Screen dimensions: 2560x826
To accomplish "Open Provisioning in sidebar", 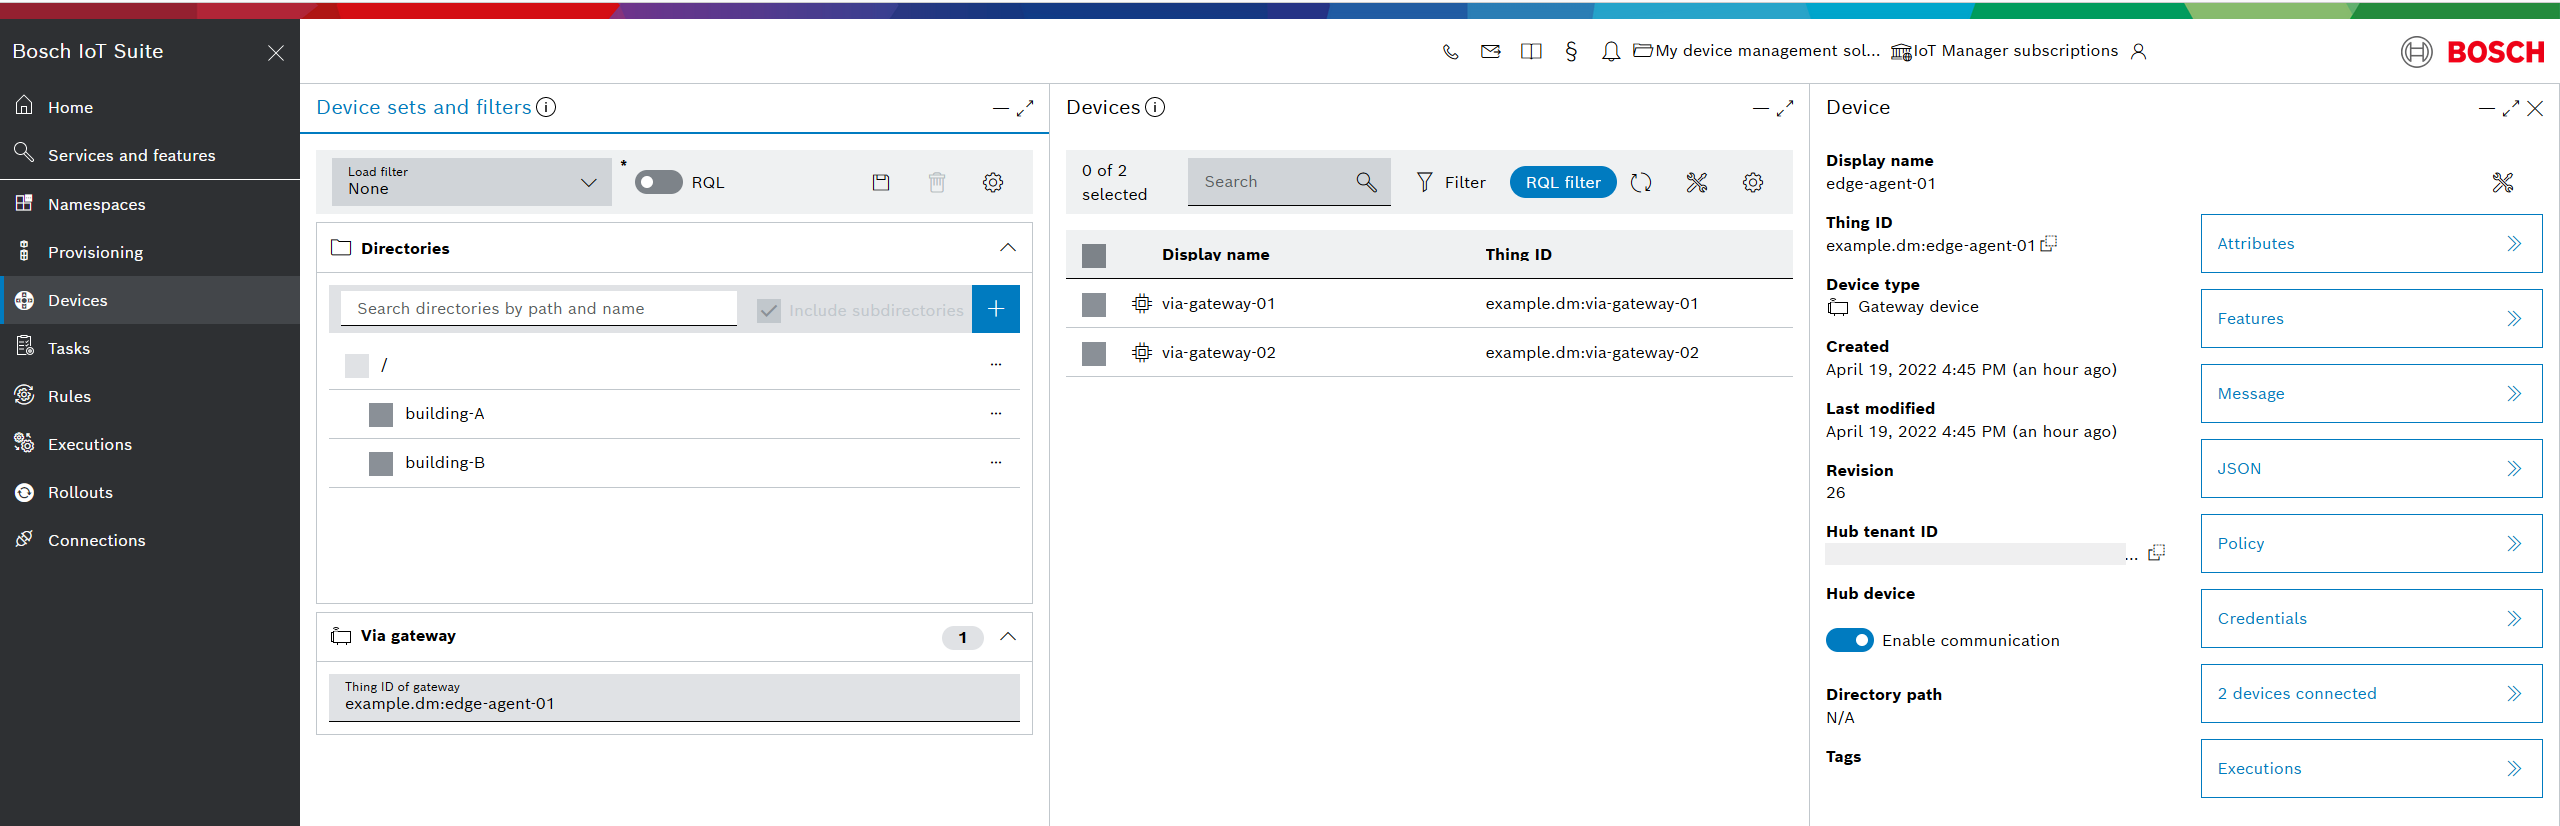I will point(150,252).
